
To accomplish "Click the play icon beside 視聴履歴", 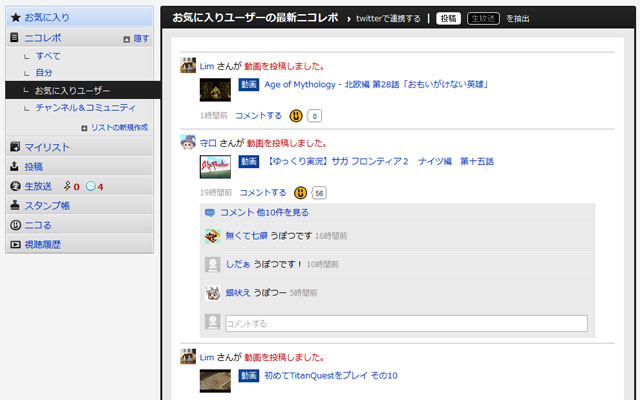I will click(x=15, y=244).
